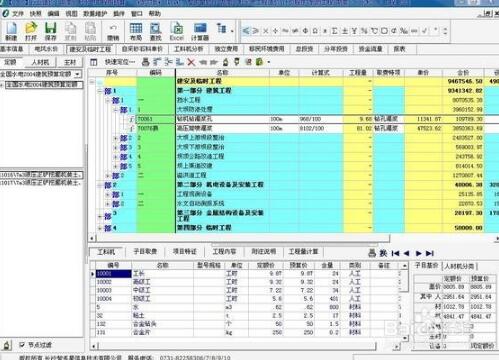
Task: Select the 子目取费 tab in lower panel
Action: [x=145, y=252]
